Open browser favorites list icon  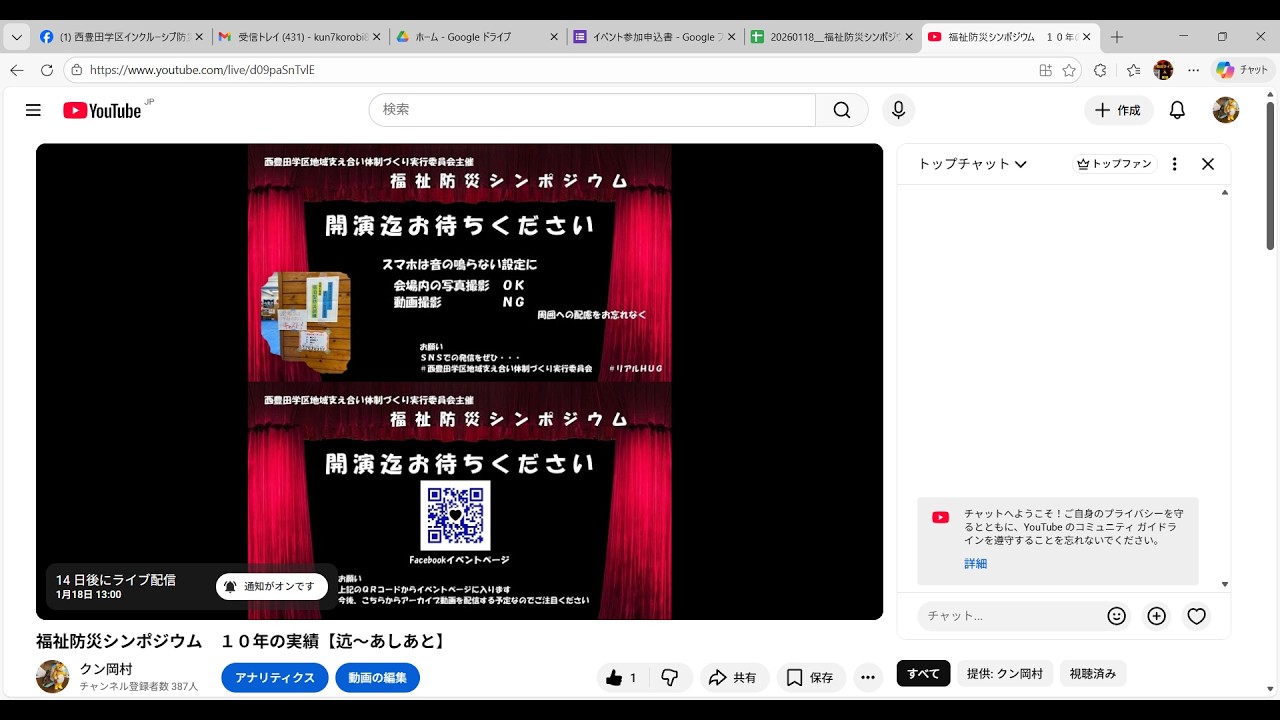coord(1133,70)
